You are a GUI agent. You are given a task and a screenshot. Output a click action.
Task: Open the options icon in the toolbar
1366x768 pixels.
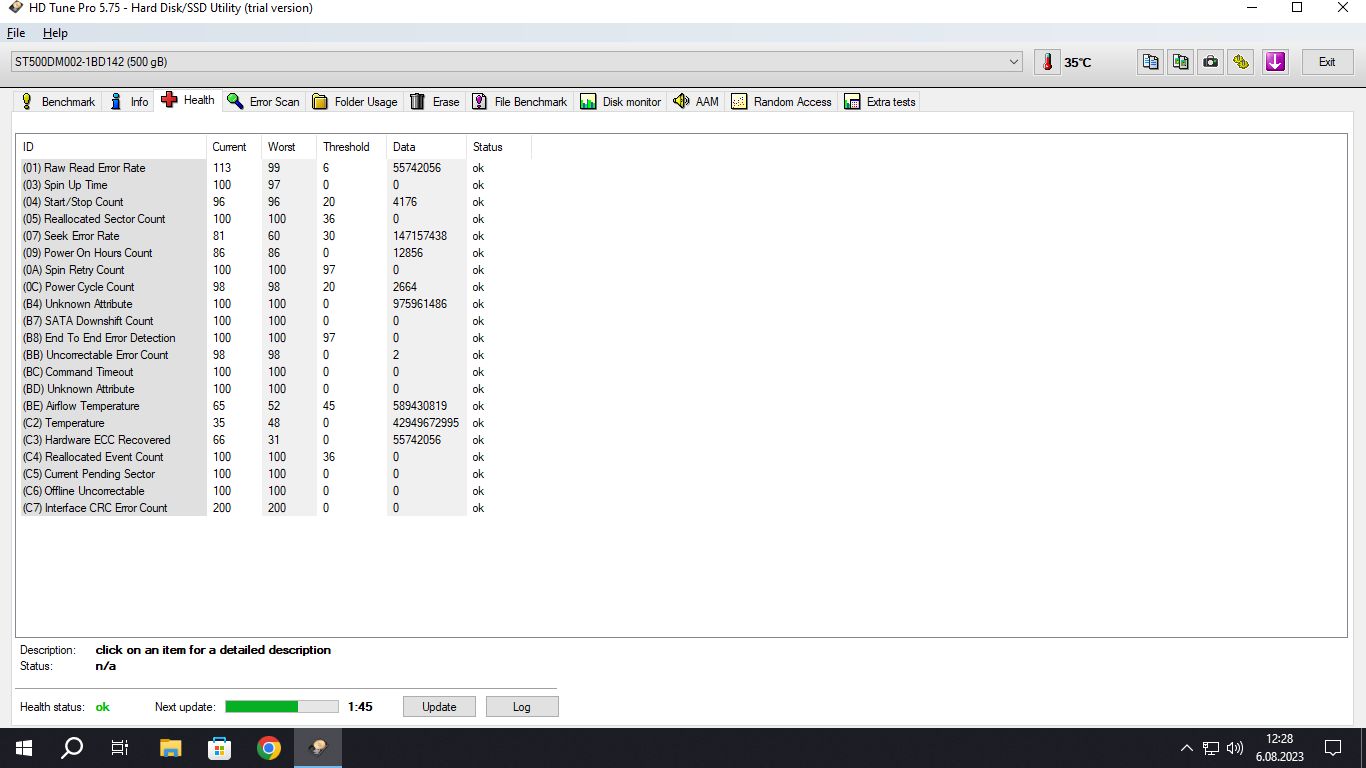(1241, 62)
